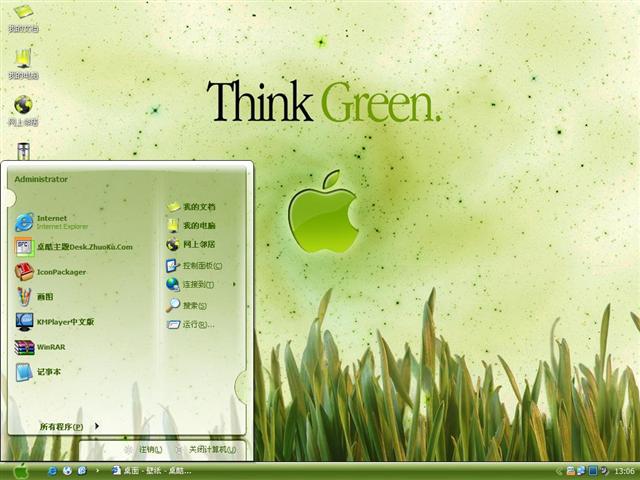Click the Administrator user name
This screenshot has width=640, height=480.
(x=41, y=179)
